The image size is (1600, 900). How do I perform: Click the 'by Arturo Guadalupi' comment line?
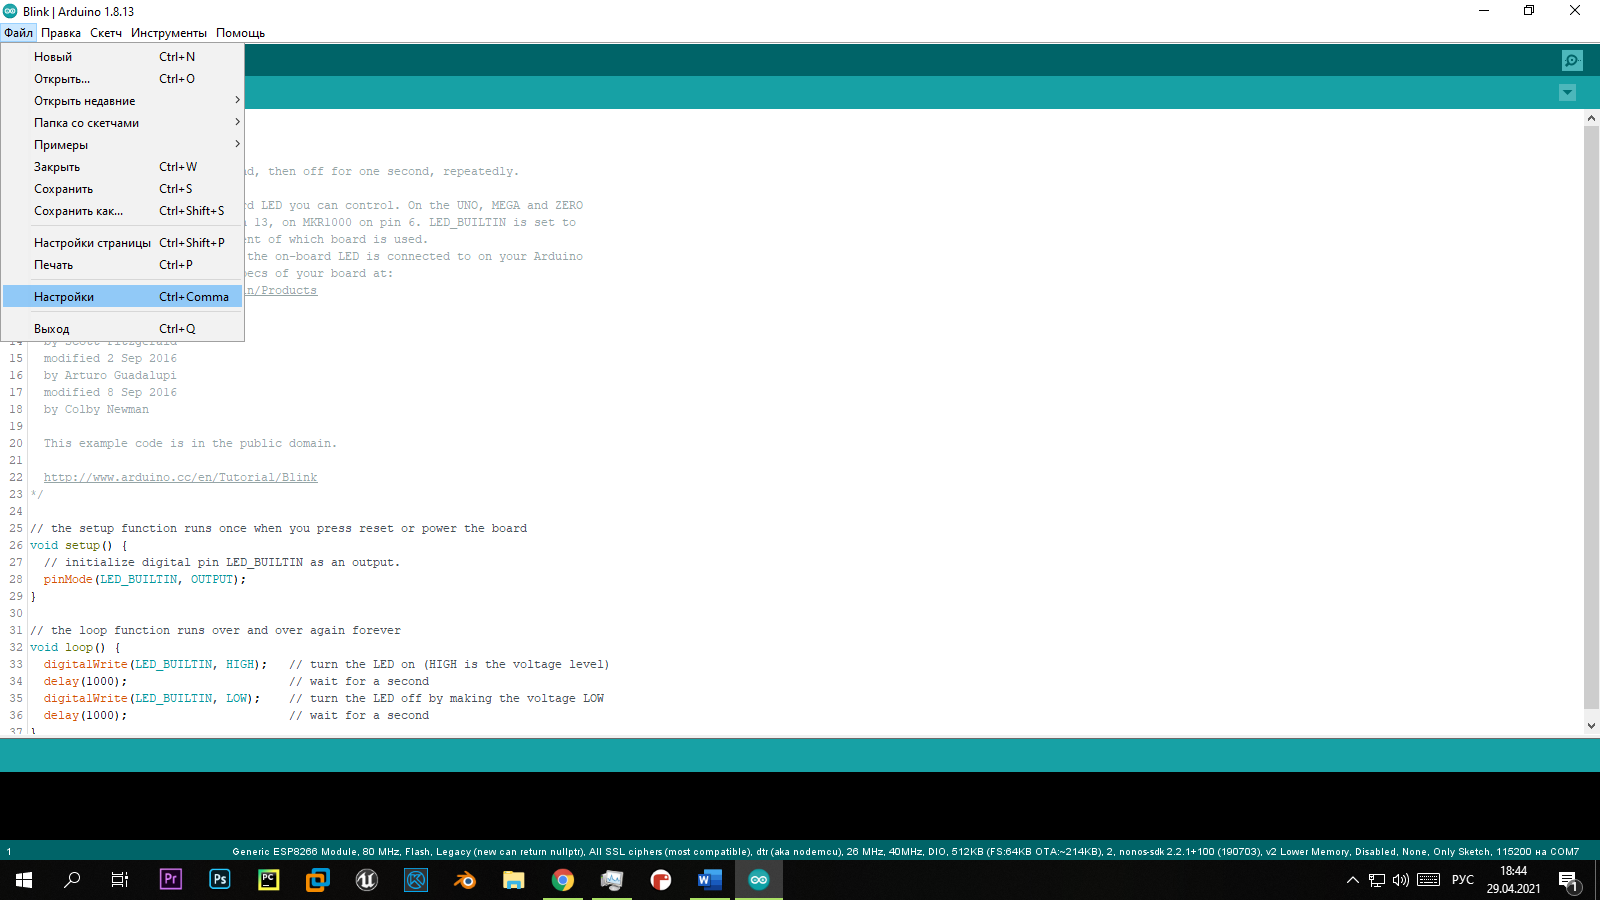[110, 375]
